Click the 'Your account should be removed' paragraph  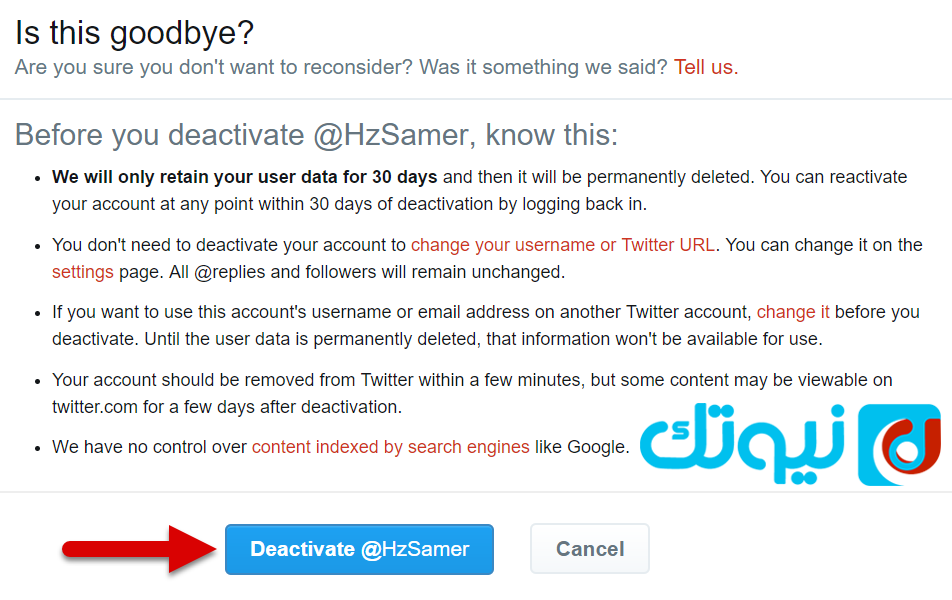pyautogui.click(x=472, y=393)
